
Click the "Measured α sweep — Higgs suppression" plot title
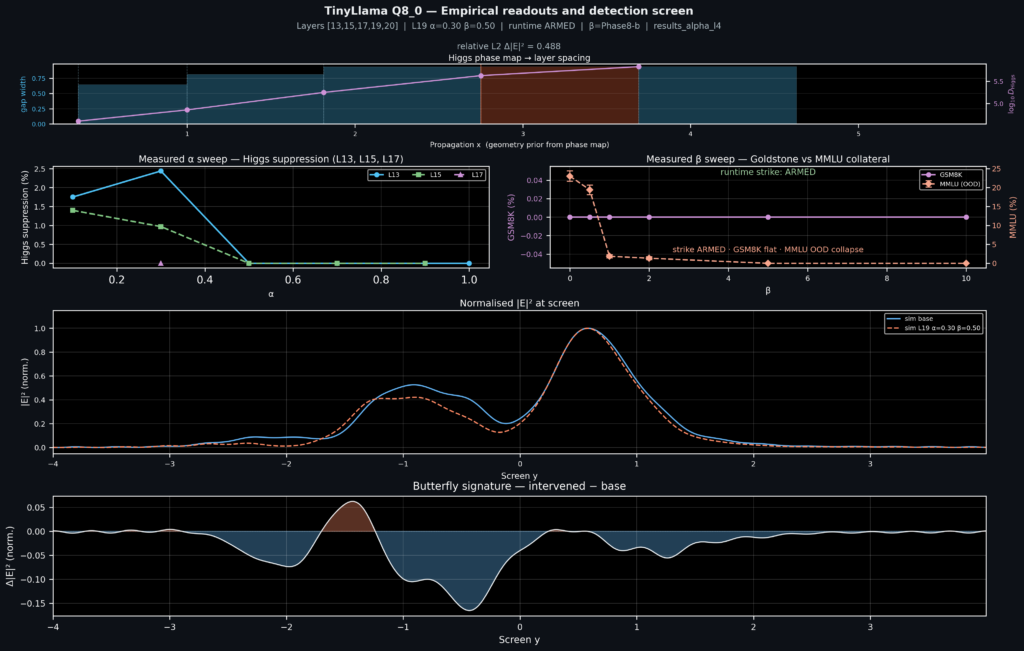click(x=271, y=159)
